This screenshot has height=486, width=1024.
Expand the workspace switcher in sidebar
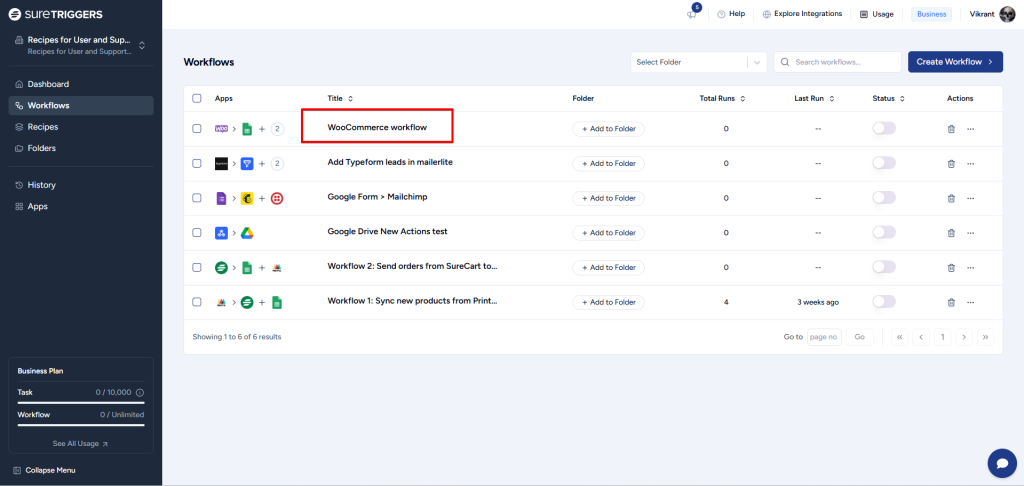[x=142, y=45]
